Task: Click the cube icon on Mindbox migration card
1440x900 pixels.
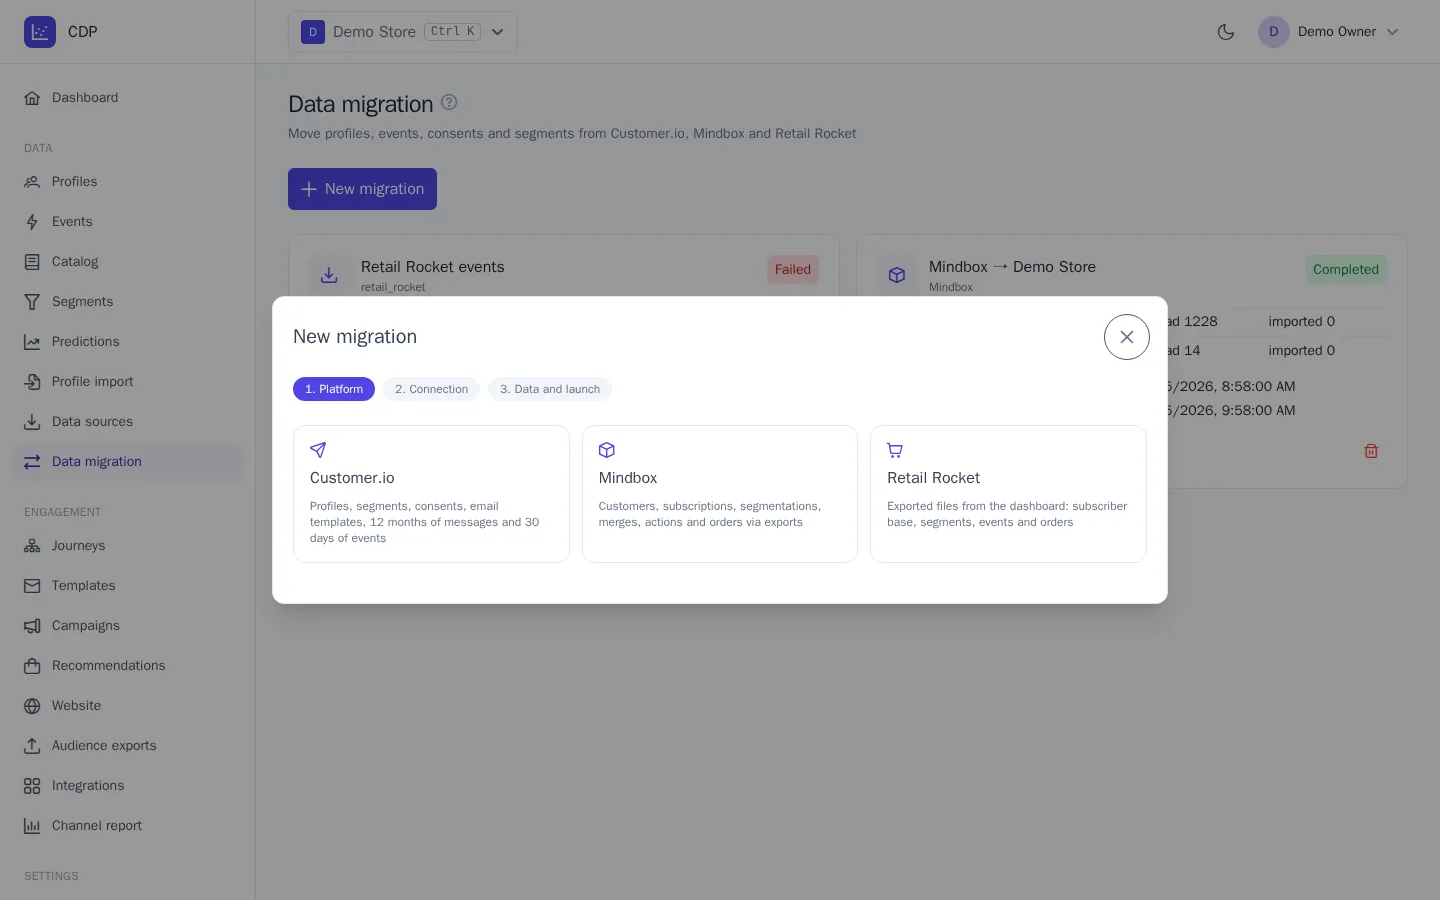Action: tap(897, 275)
